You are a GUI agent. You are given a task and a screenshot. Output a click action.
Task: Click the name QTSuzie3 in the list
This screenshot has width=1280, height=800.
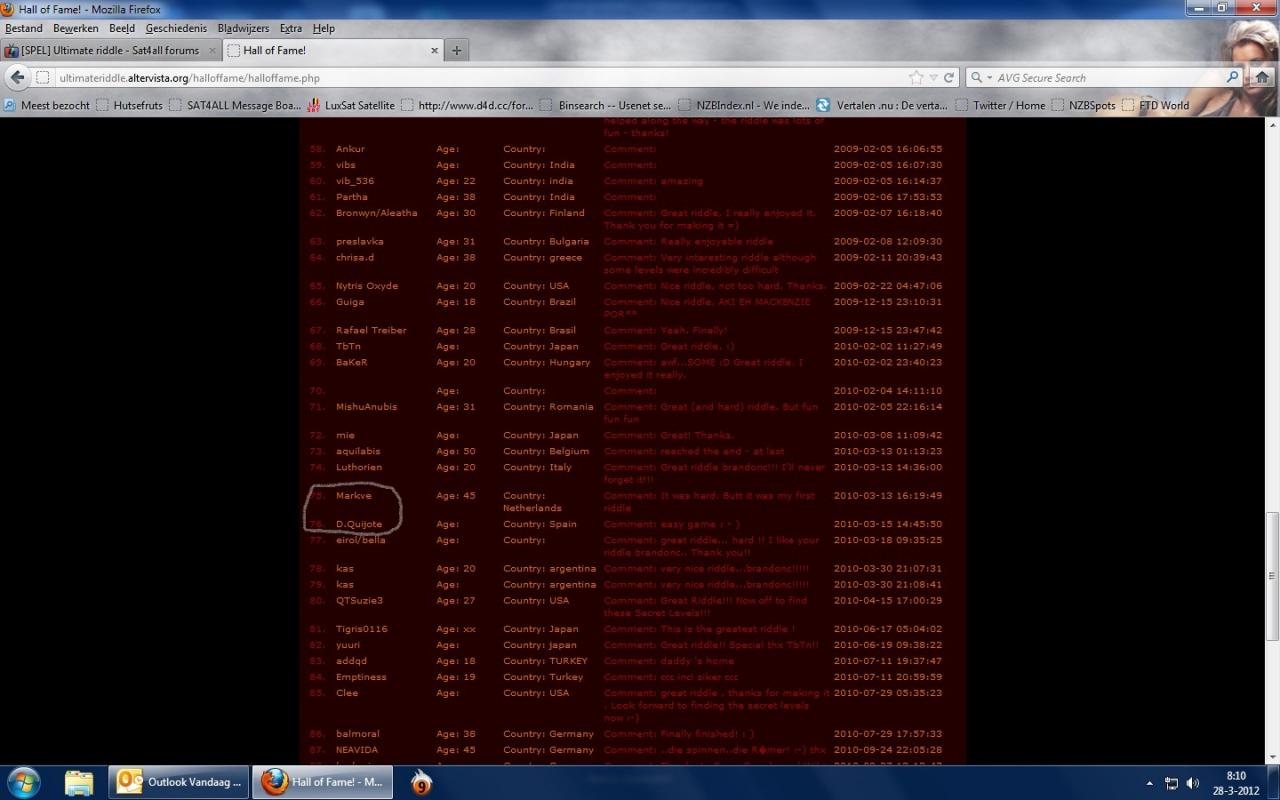click(x=359, y=600)
